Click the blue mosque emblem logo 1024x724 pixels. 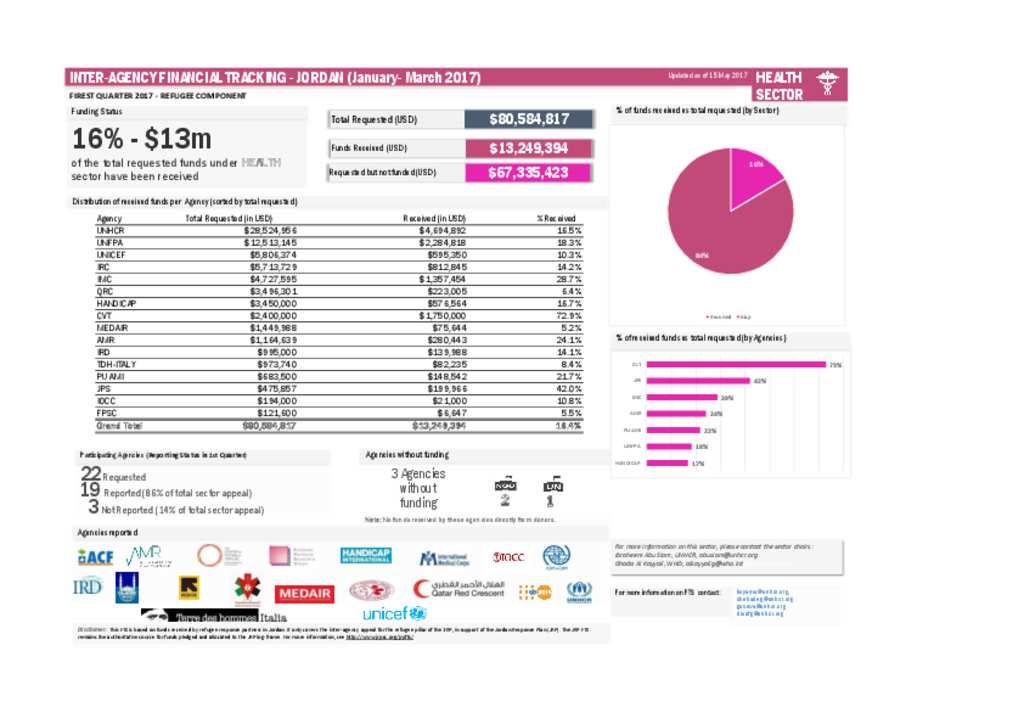127,588
